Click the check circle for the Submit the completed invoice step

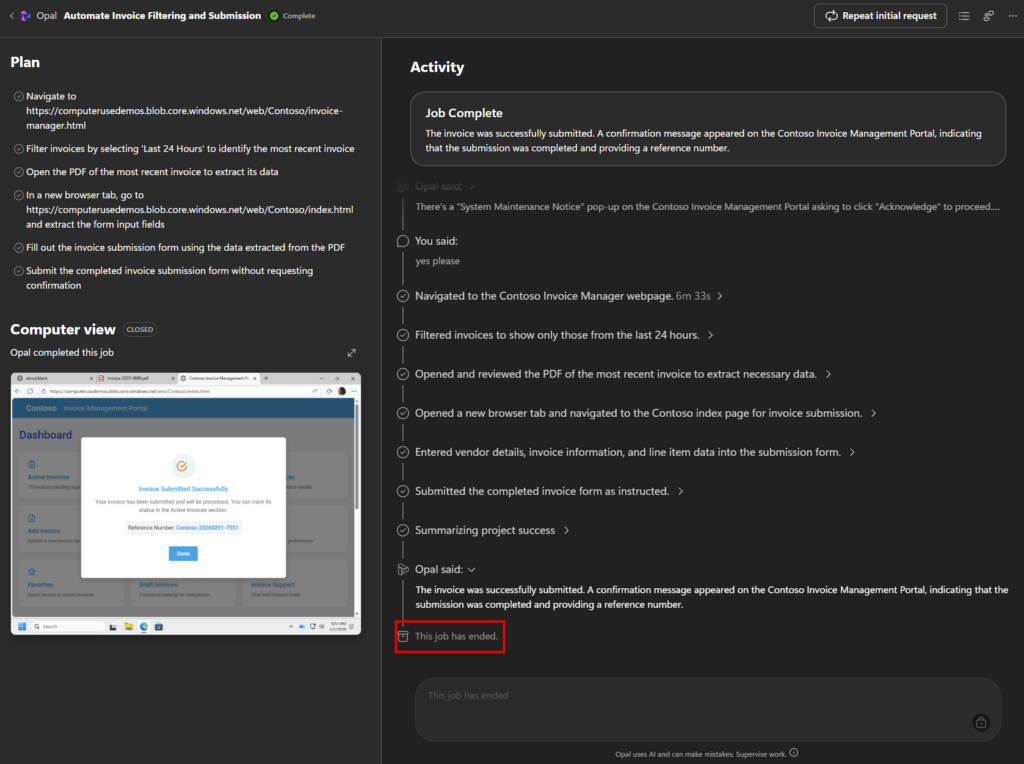pos(19,271)
